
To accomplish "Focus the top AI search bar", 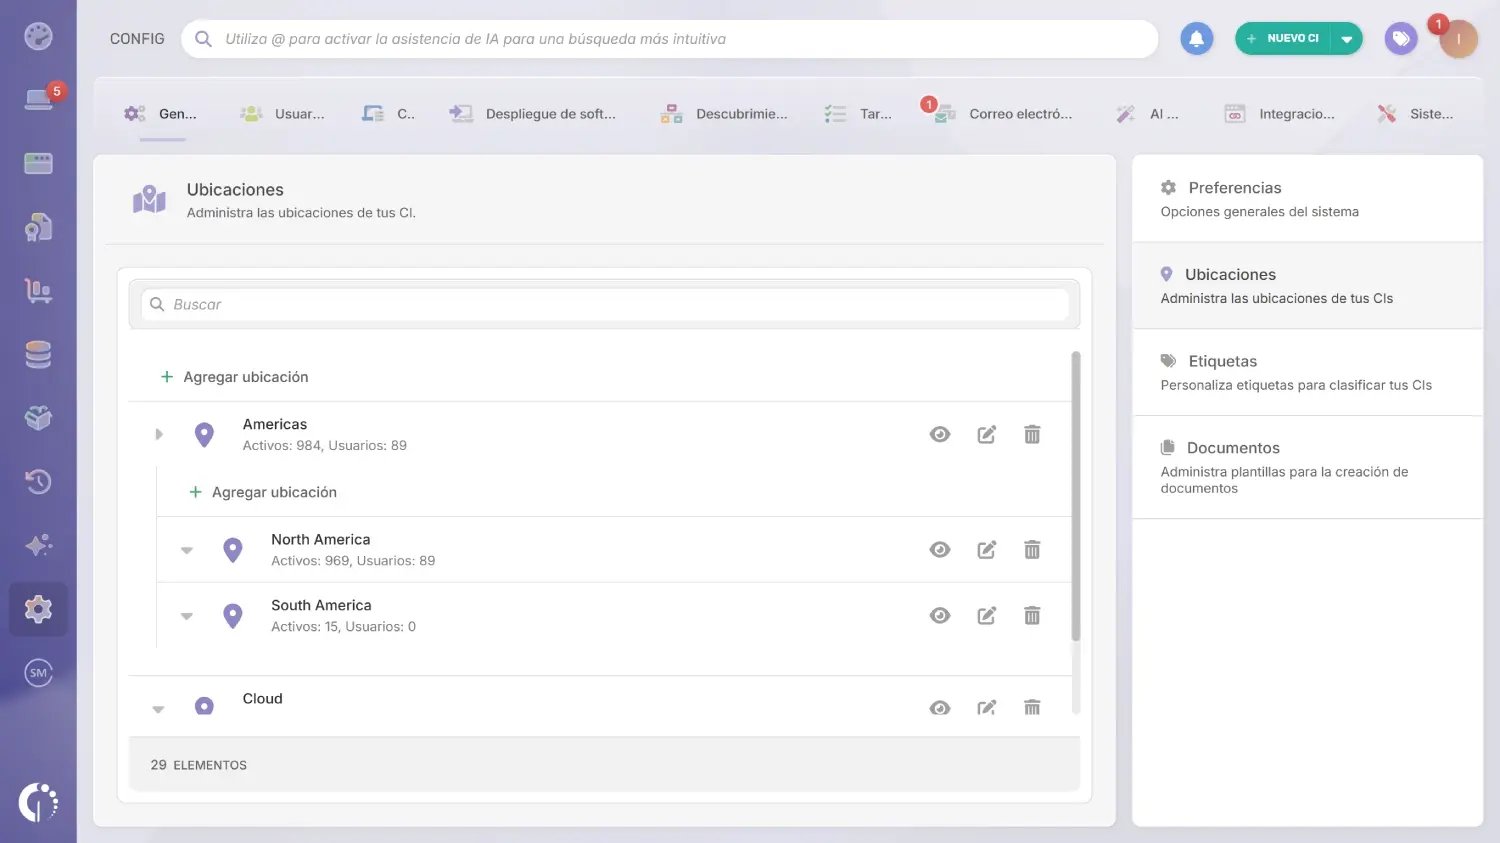I will pos(670,39).
